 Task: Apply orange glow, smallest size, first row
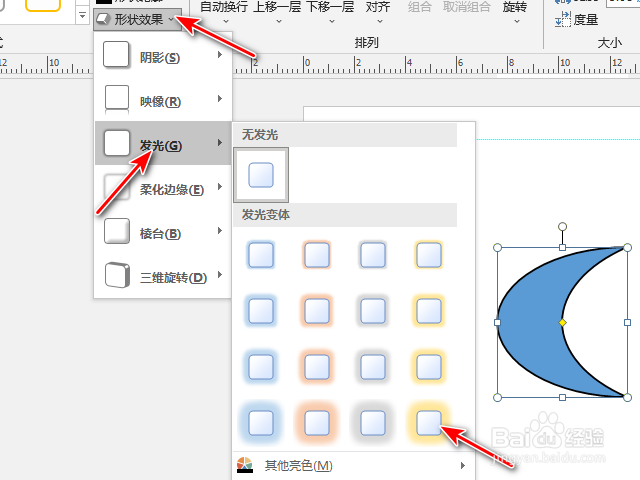tap(317, 255)
